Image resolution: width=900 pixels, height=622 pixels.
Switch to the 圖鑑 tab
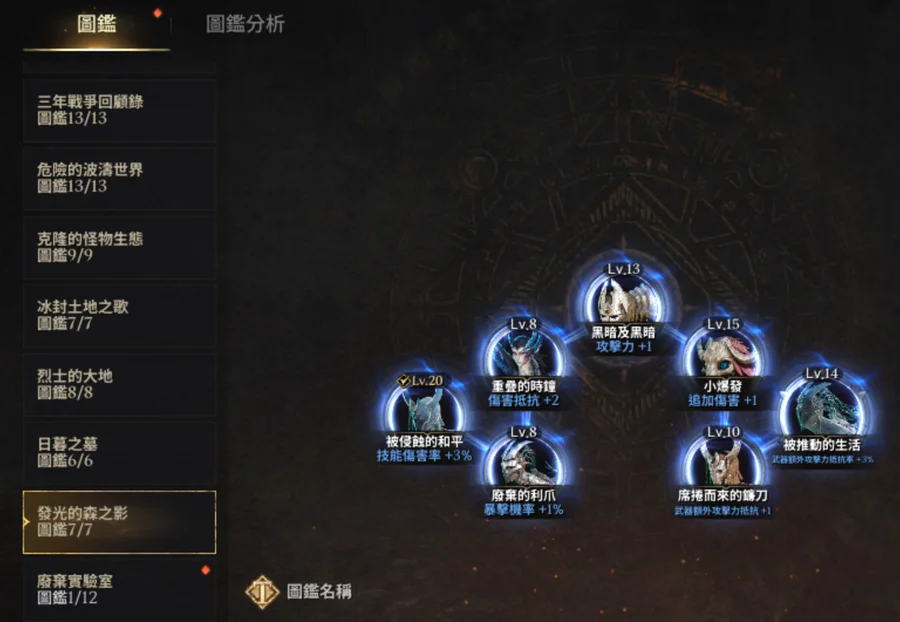[96, 25]
